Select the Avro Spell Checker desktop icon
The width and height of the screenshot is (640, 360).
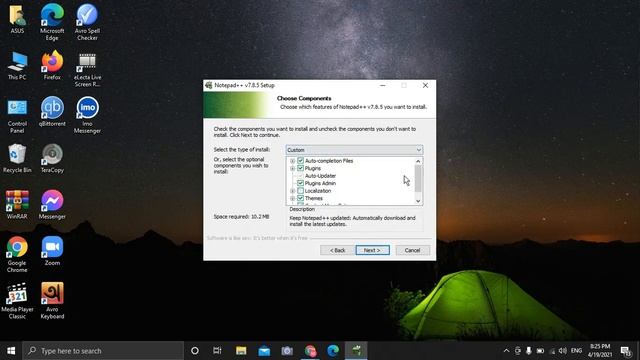click(87, 21)
